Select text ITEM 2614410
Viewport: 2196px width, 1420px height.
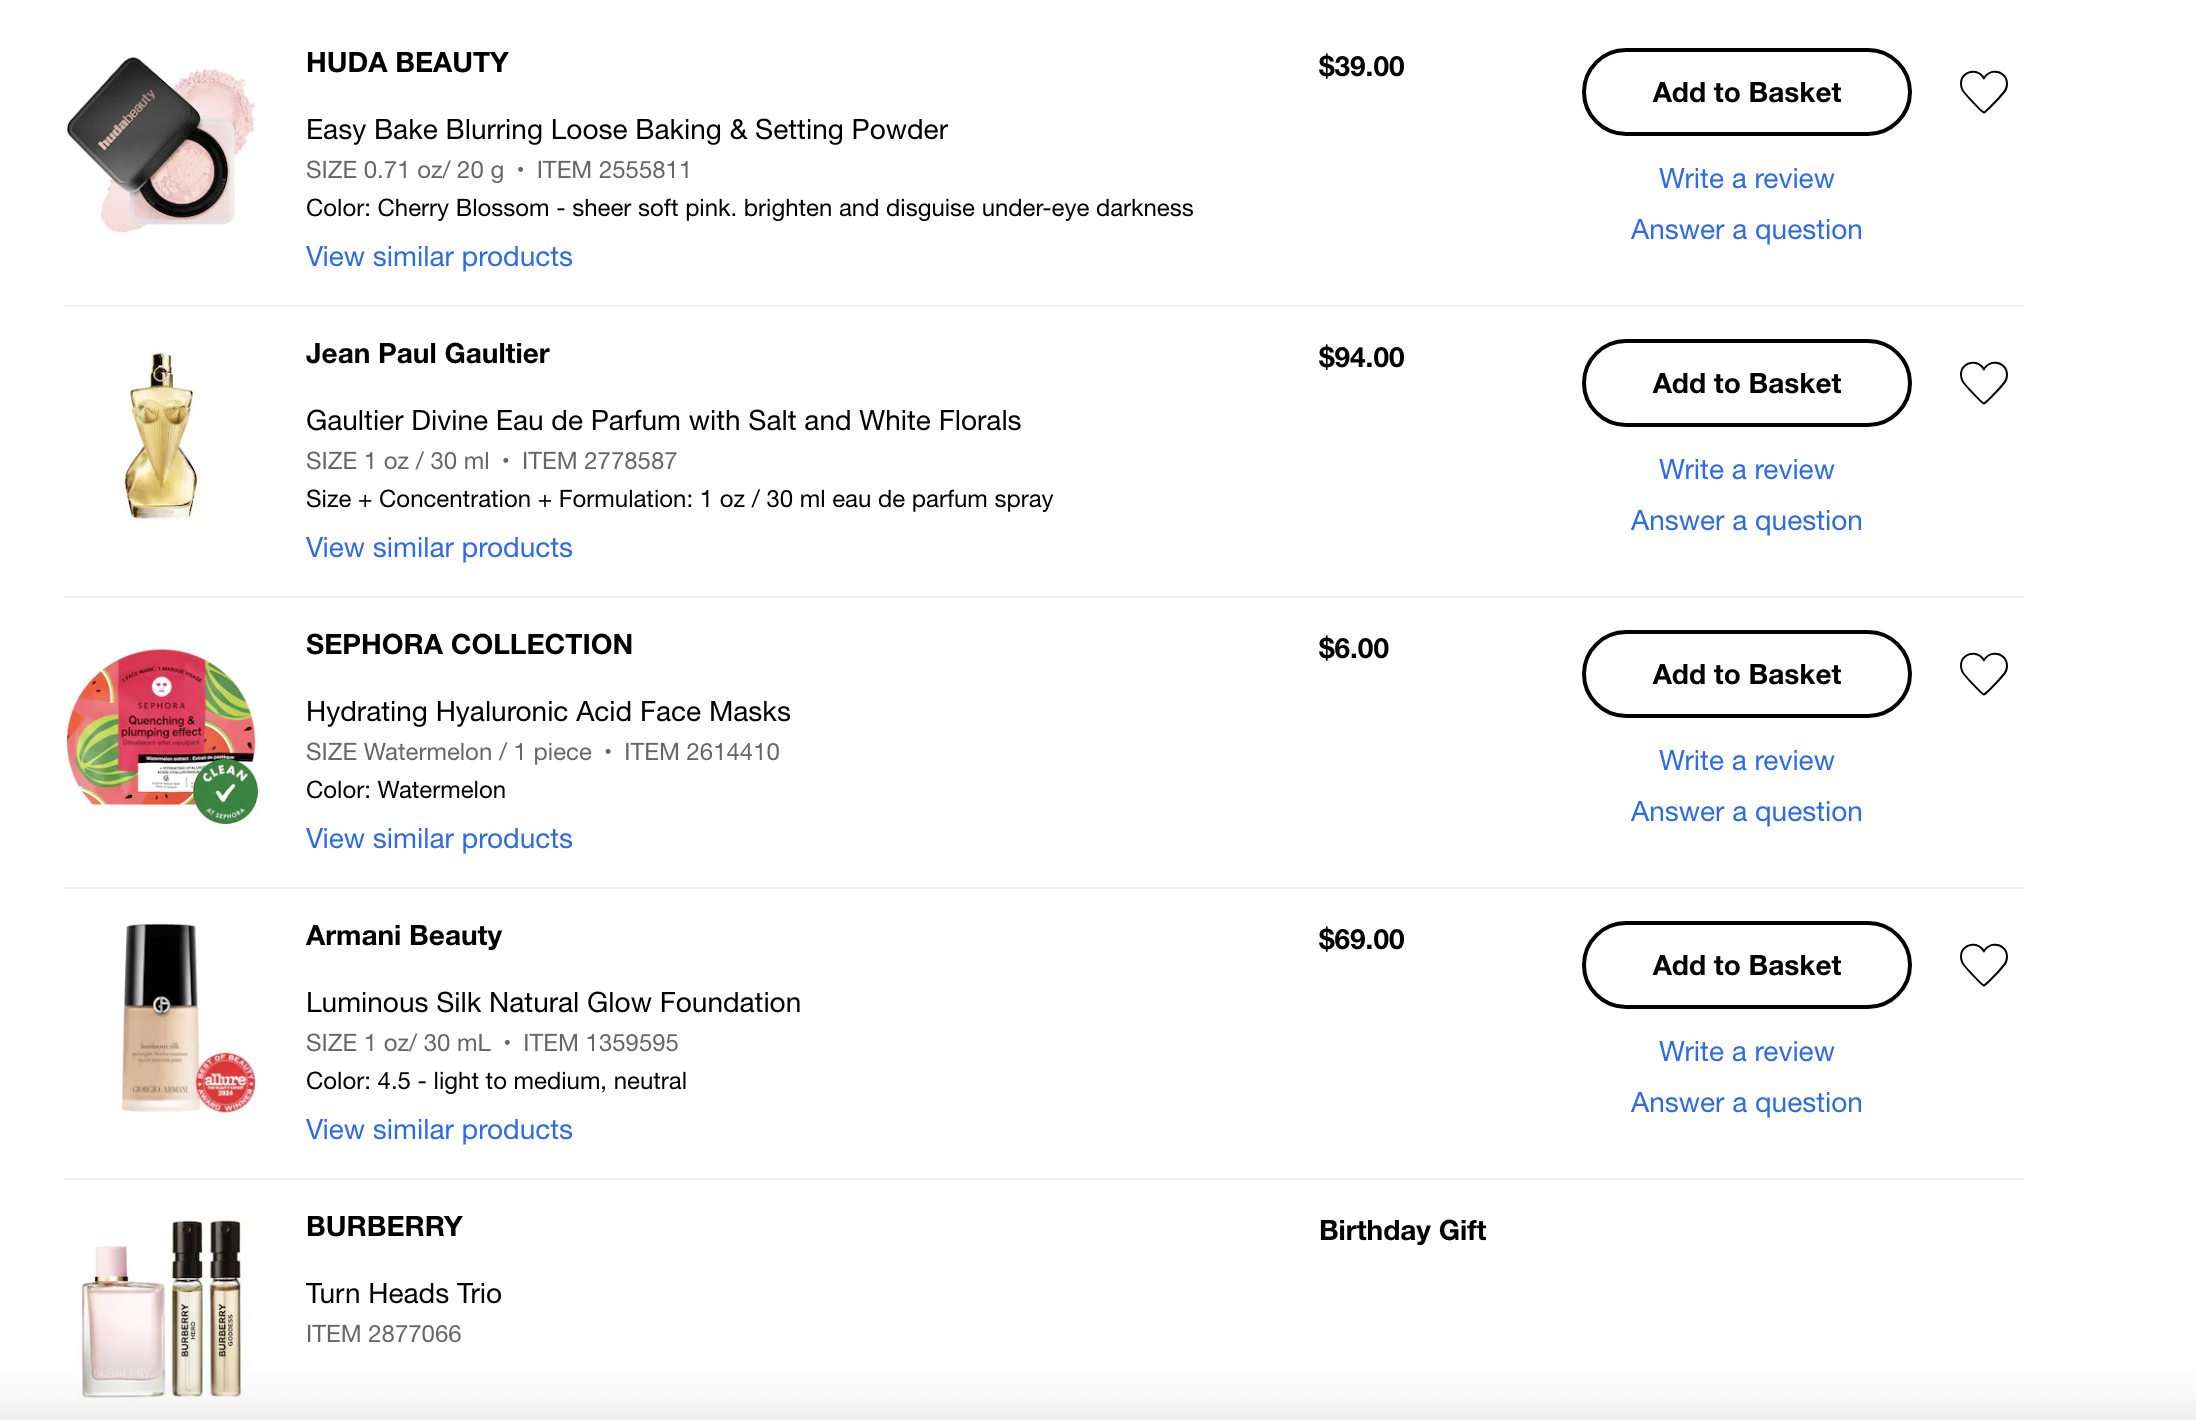pyautogui.click(x=701, y=753)
